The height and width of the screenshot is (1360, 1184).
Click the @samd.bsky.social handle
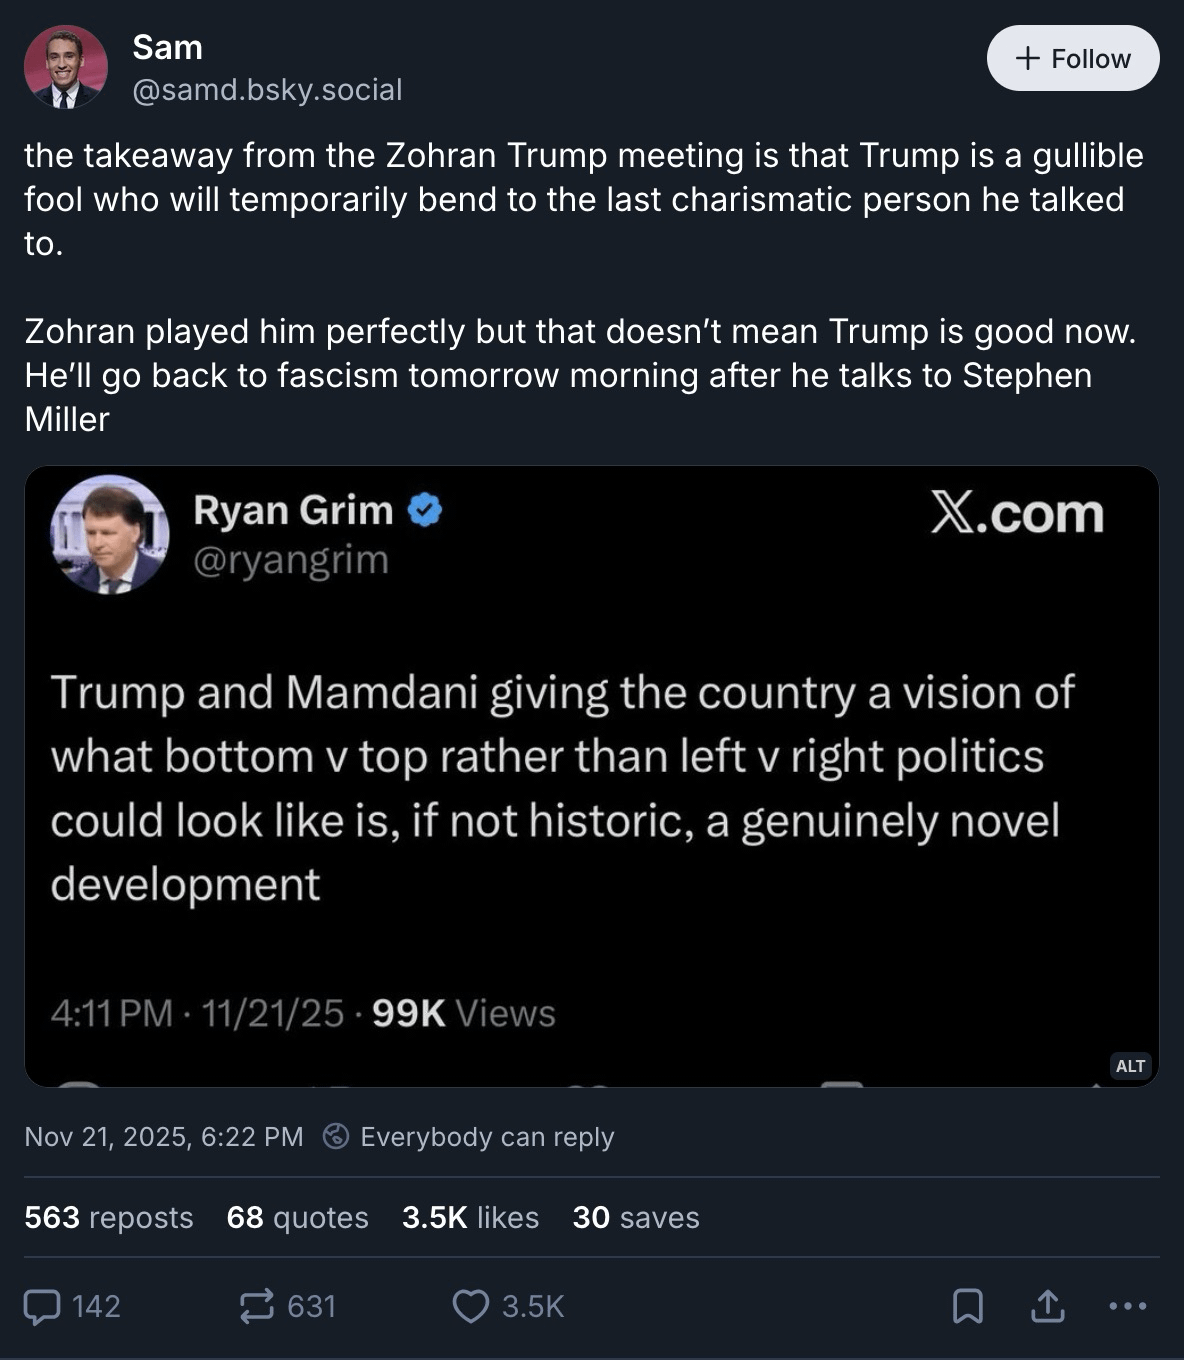267,90
